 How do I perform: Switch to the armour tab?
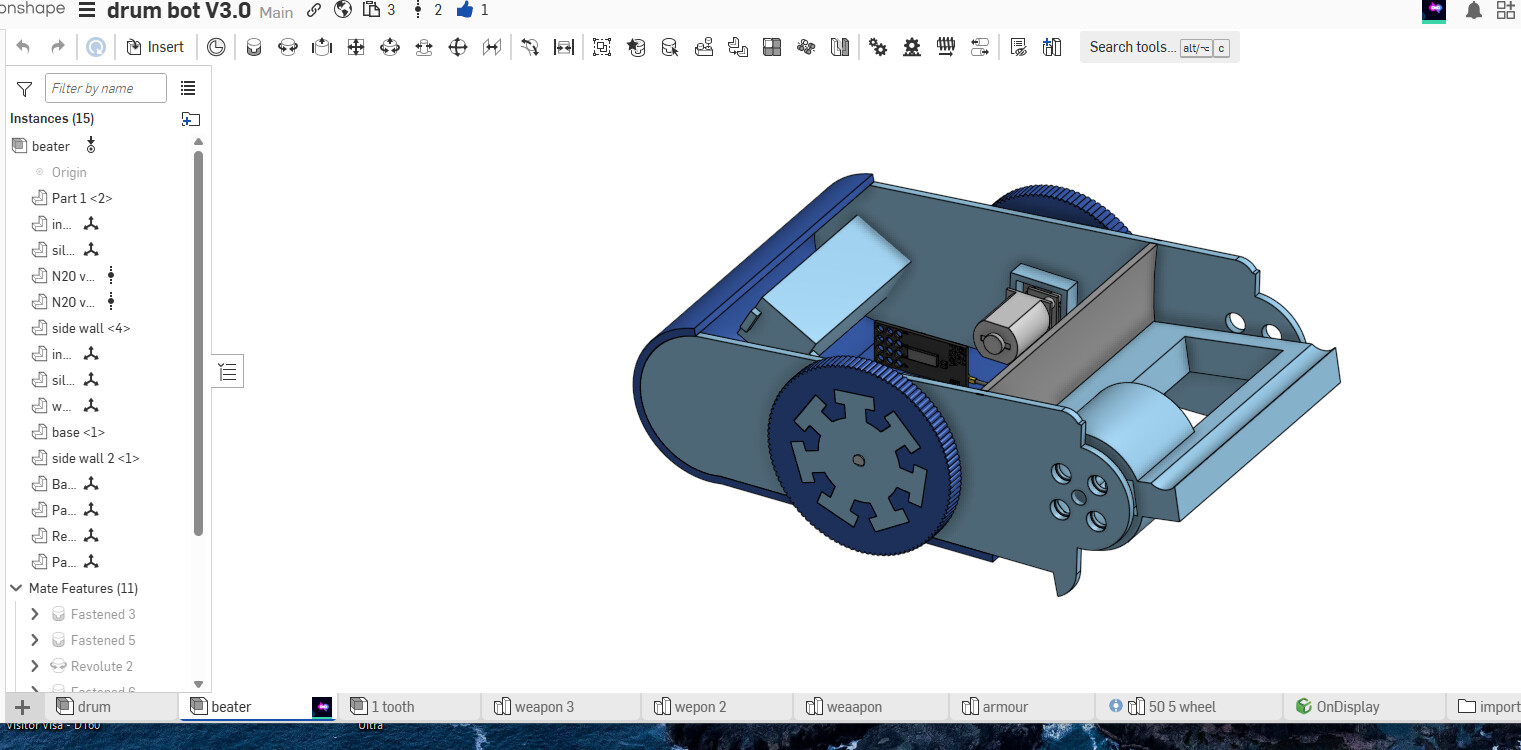tap(1004, 707)
